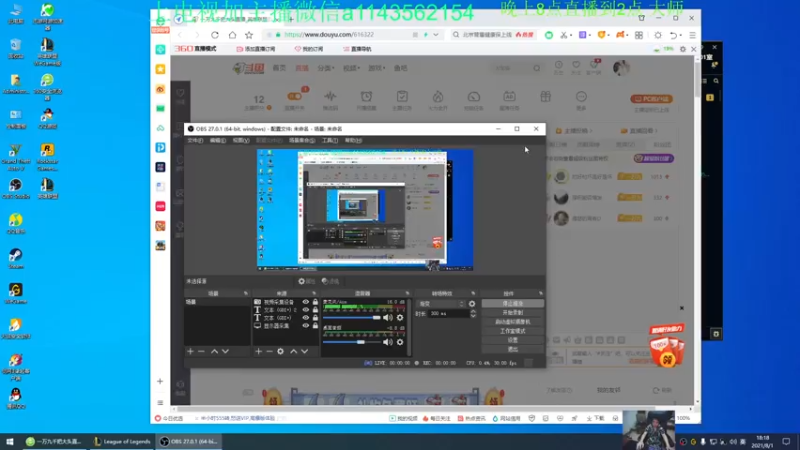Screen dimensions: 800x450
Task: Expand the 视频 dropdown in the Douyu navigation
Action: pyautogui.click(x=351, y=68)
